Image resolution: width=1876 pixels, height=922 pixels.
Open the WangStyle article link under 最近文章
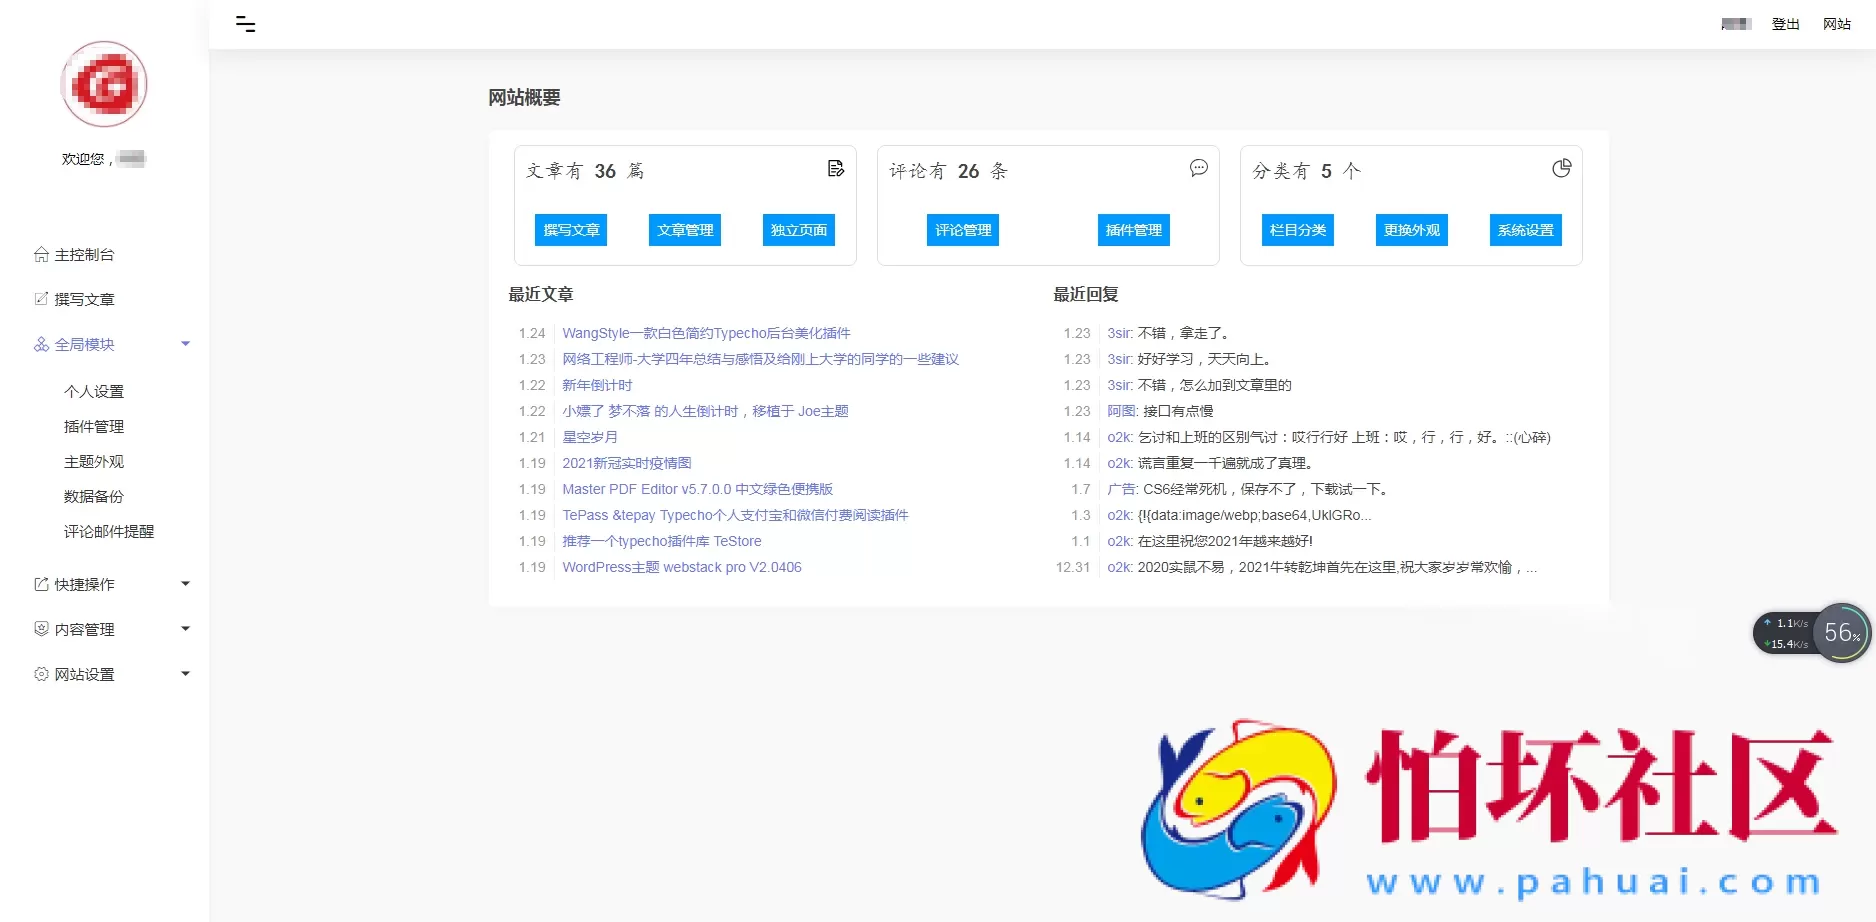point(705,332)
